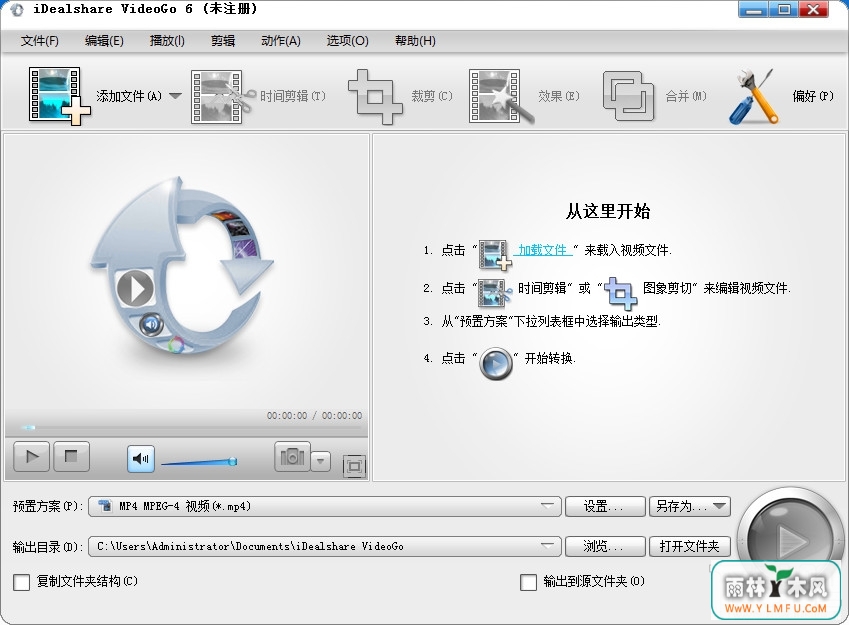The height and width of the screenshot is (625, 849).
Task: Open the 剪辑 menu
Action: [223, 41]
